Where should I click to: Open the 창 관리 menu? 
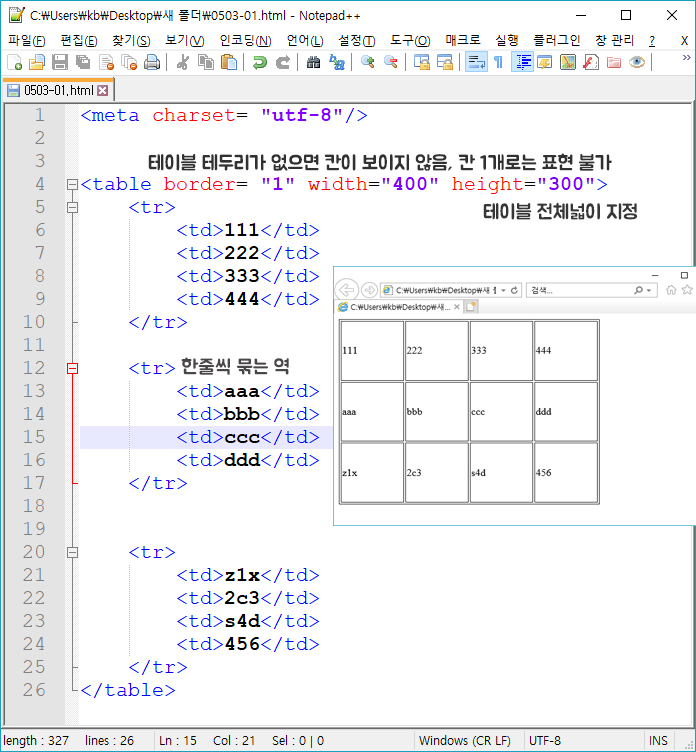614,40
